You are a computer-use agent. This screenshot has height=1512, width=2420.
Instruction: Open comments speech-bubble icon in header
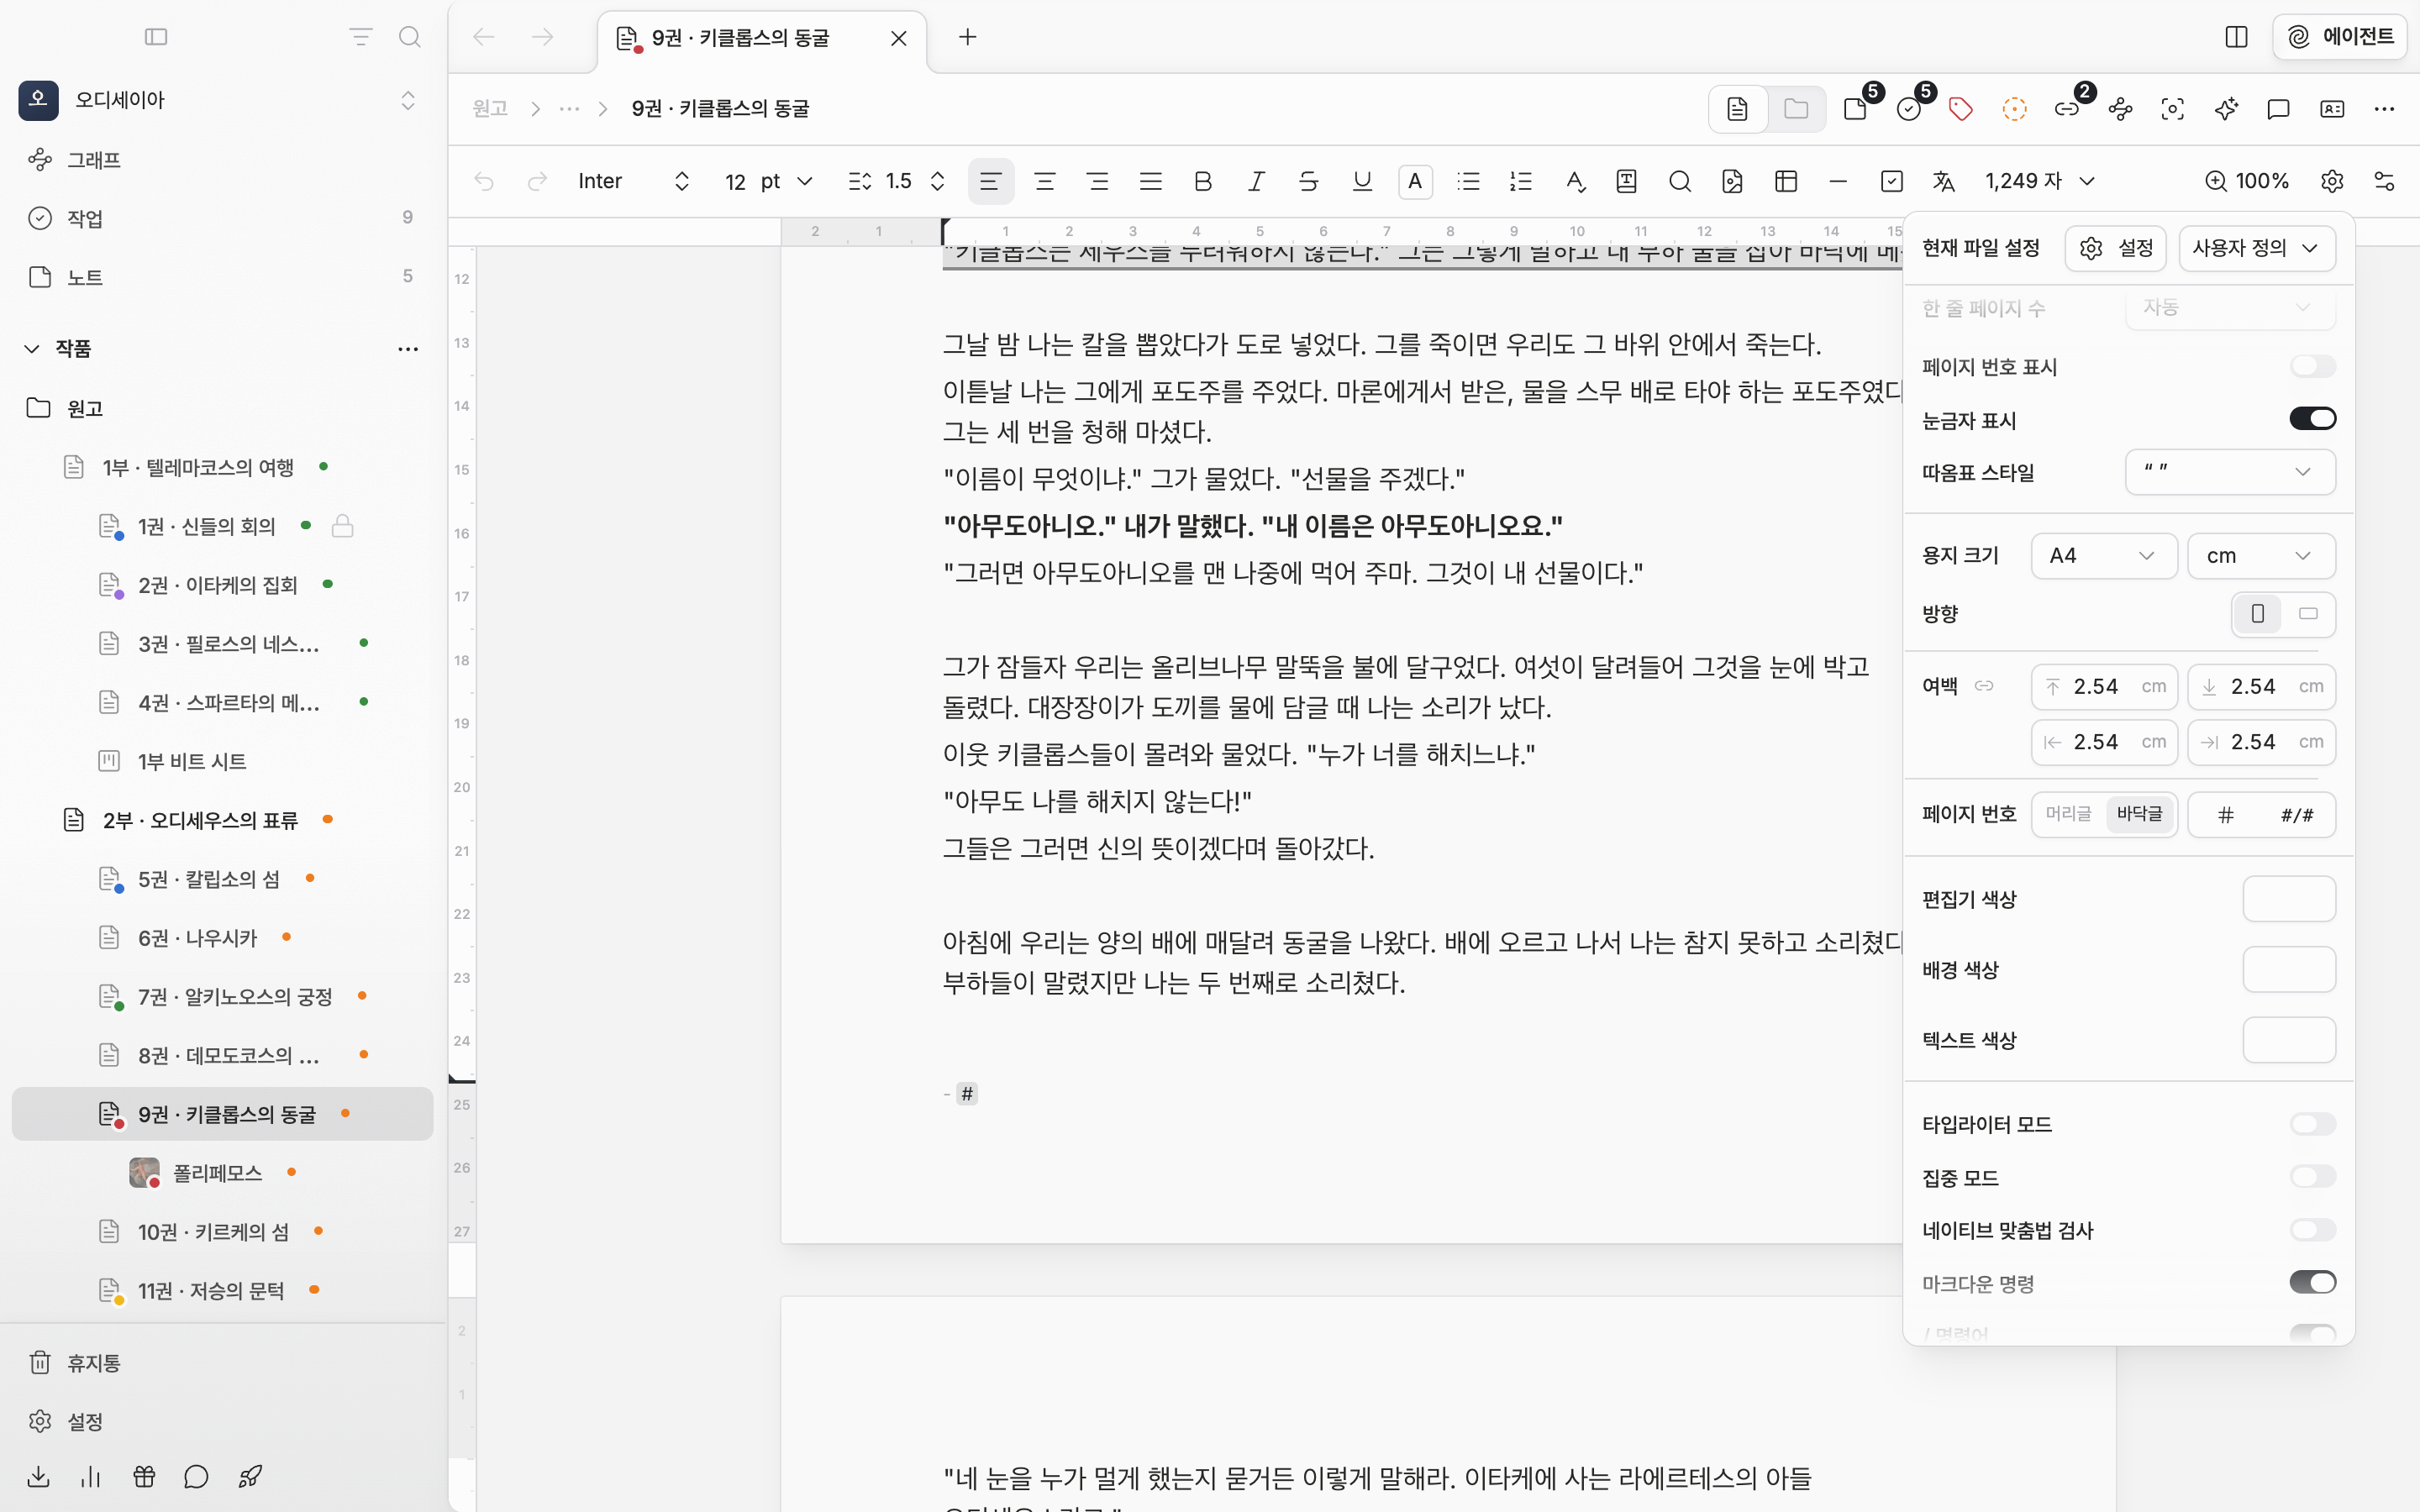point(2278,109)
